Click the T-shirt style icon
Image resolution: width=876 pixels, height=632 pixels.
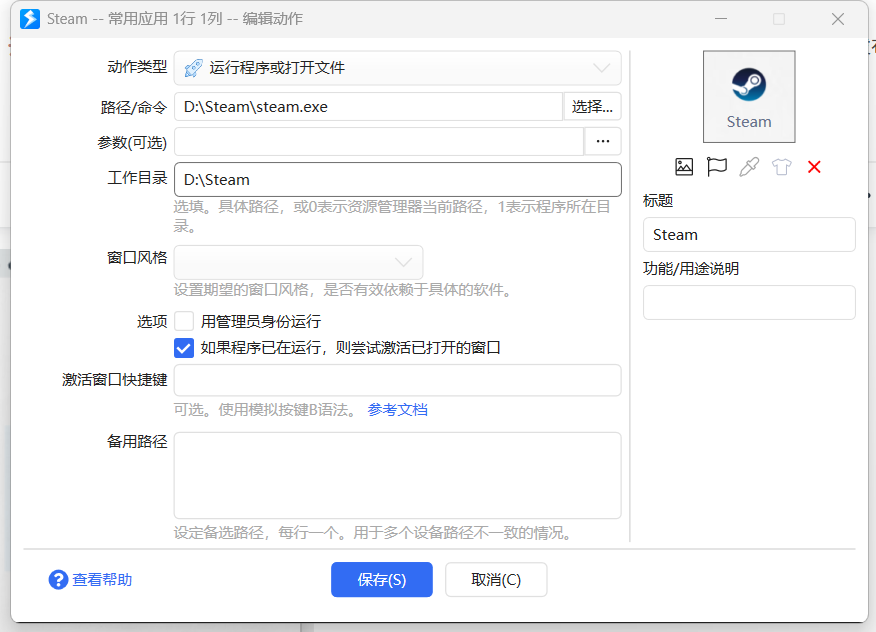point(782,167)
